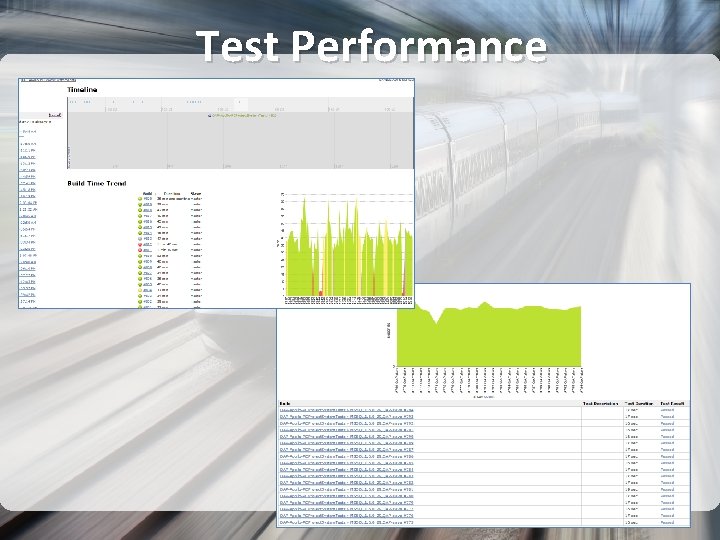Click the event label inside the timeline band
This screenshot has height=540, width=720.
[x=243, y=116]
